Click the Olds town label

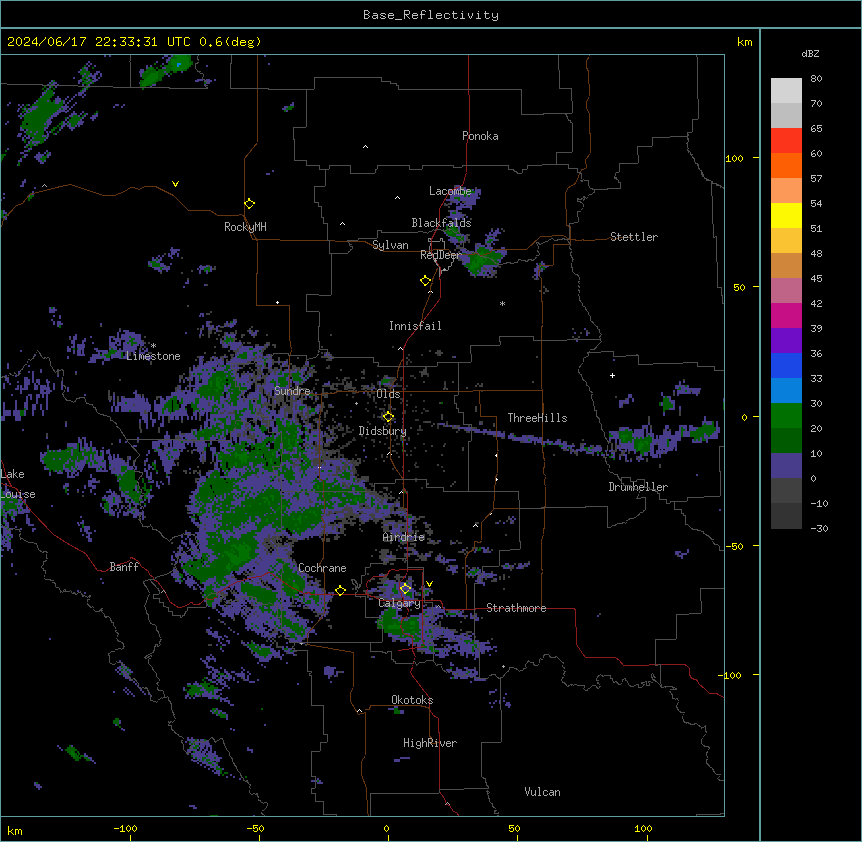click(x=388, y=394)
